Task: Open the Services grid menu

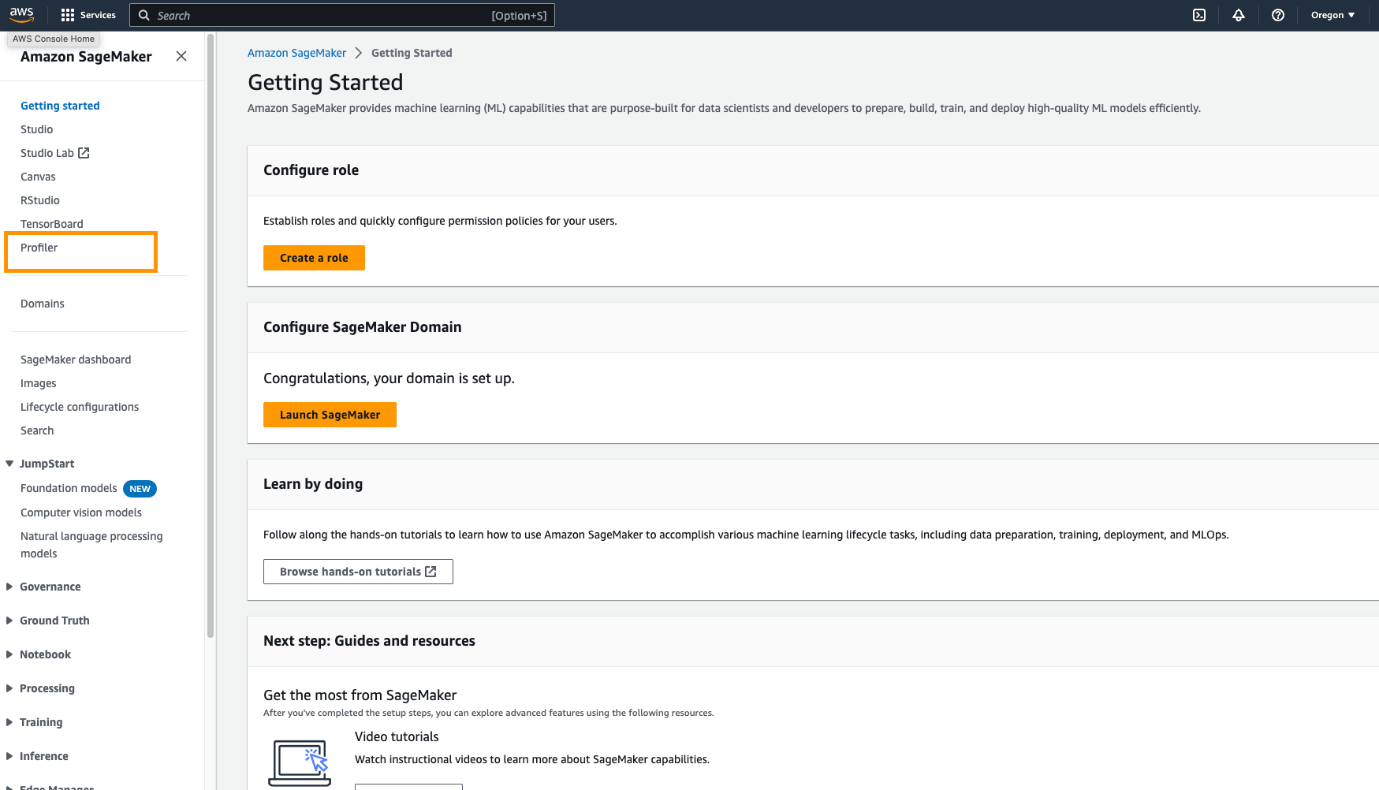Action: coord(68,15)
